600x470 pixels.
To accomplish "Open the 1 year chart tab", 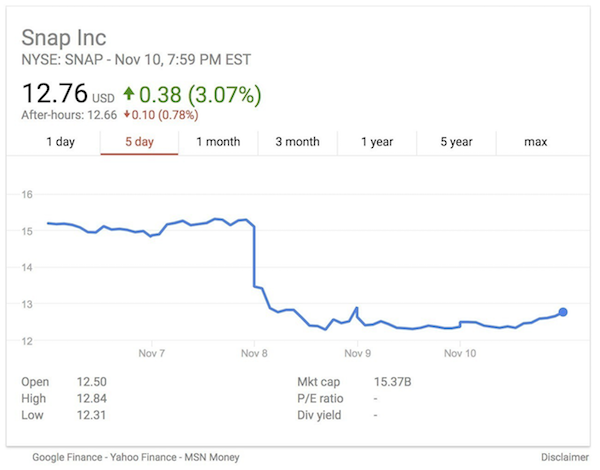I will (x=377, y=142).
